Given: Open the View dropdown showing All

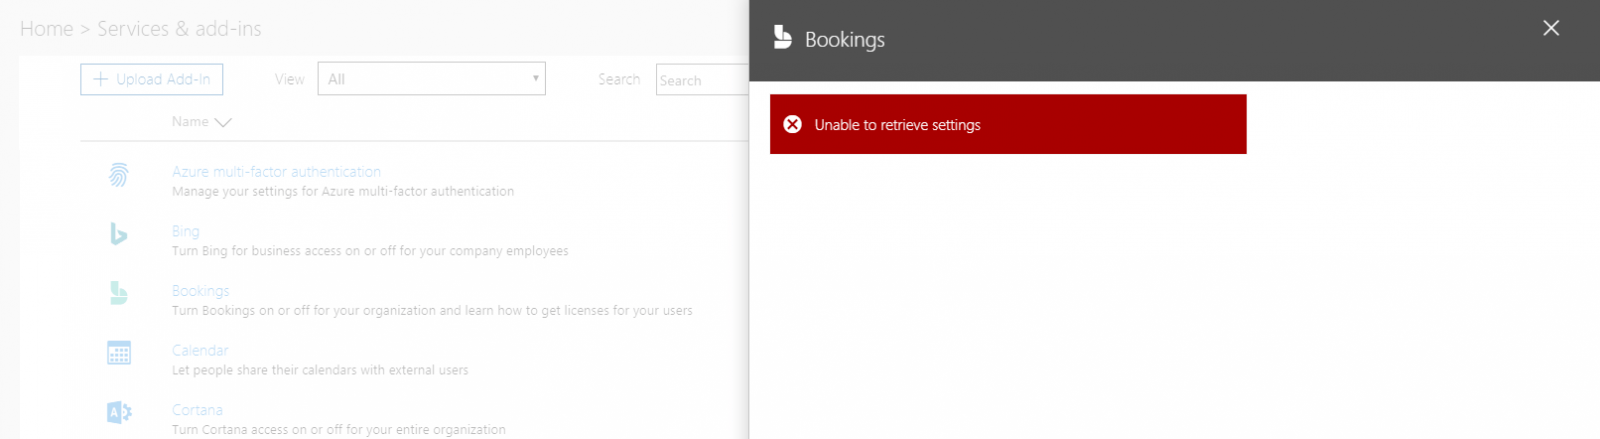Looking at the screenshot, I should [x=431, y=79].
